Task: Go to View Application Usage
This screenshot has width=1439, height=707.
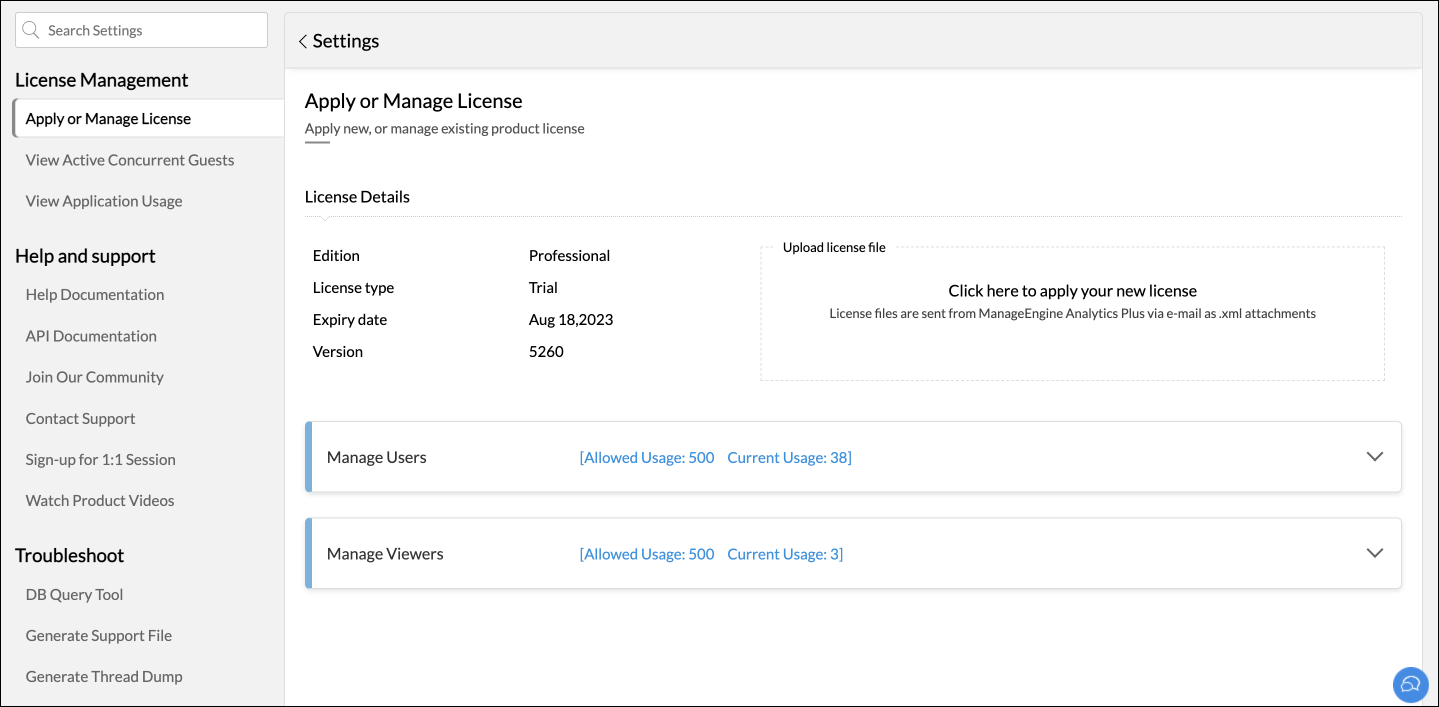Action: pyautogui.click(x=104, y=201)
